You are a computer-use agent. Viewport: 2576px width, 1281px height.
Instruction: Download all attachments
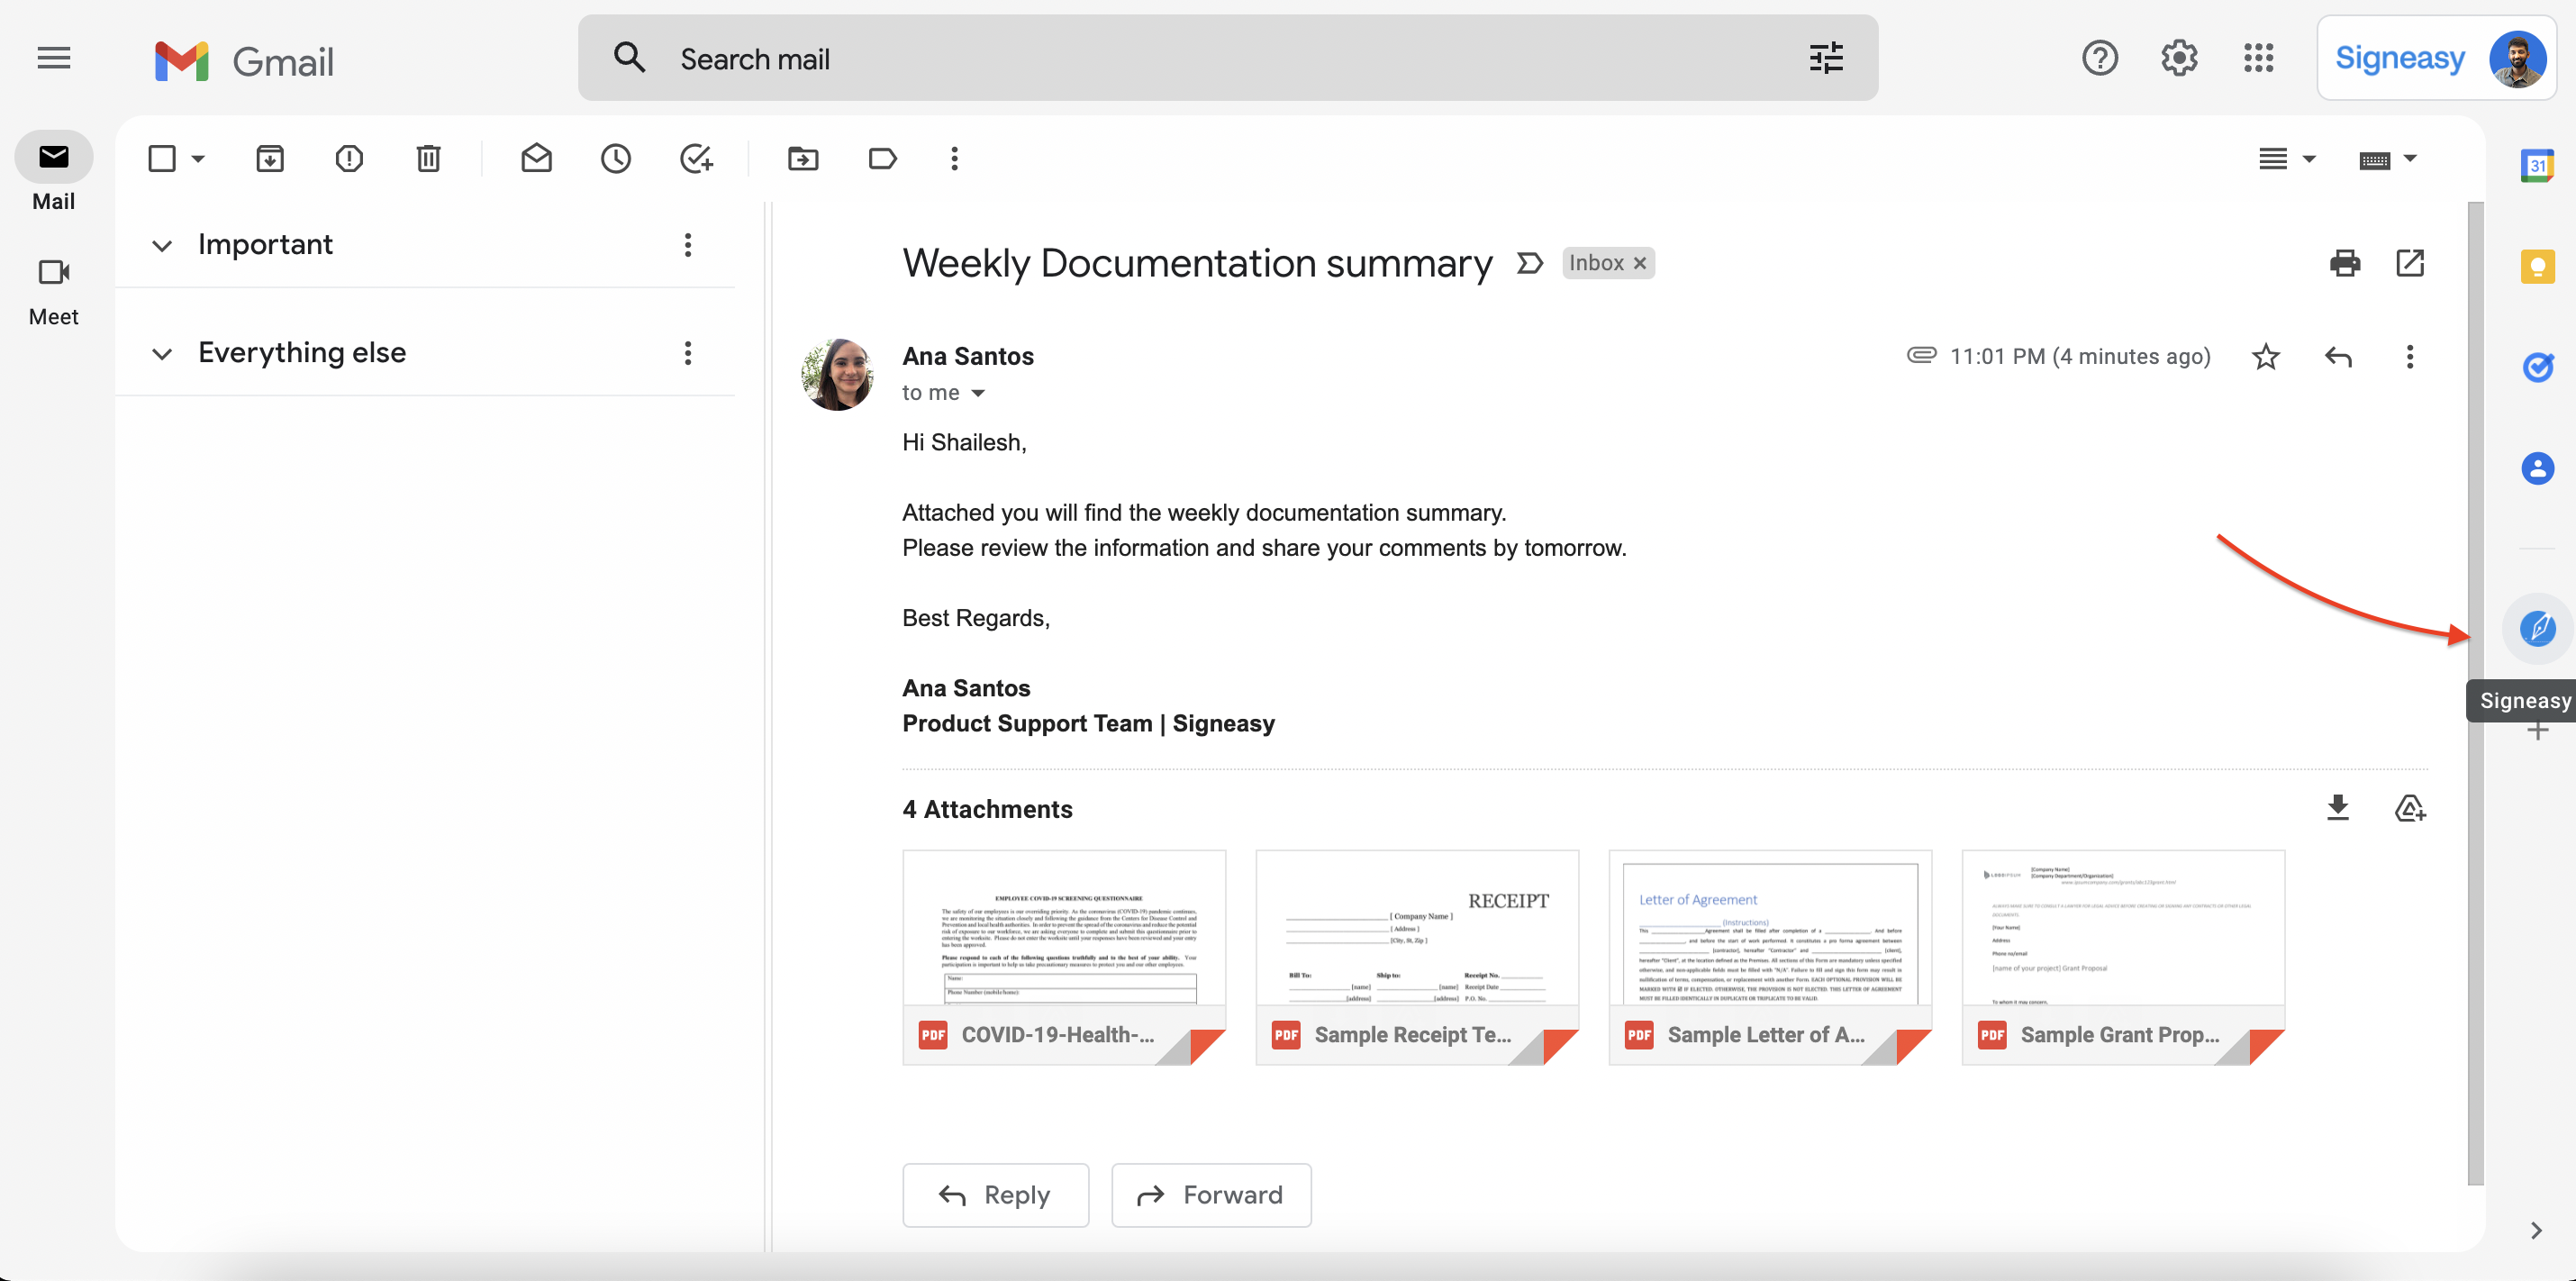point(2337,808)
